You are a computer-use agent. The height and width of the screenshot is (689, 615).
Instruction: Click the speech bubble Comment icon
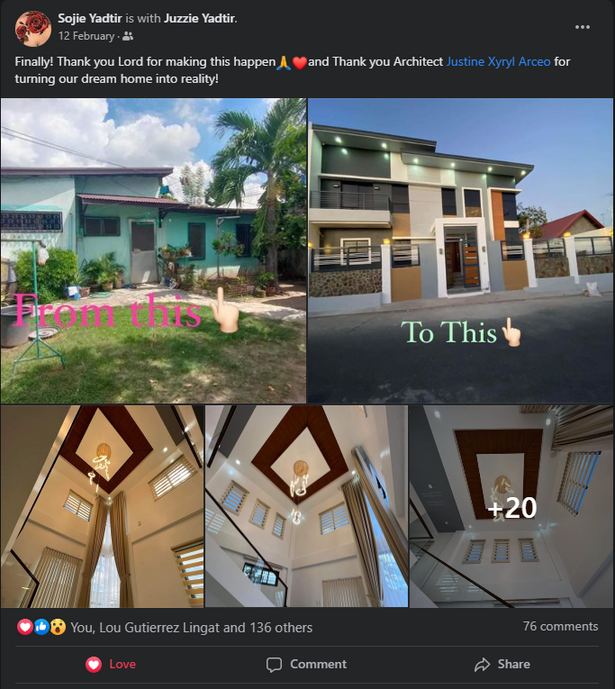coord(274,664)
